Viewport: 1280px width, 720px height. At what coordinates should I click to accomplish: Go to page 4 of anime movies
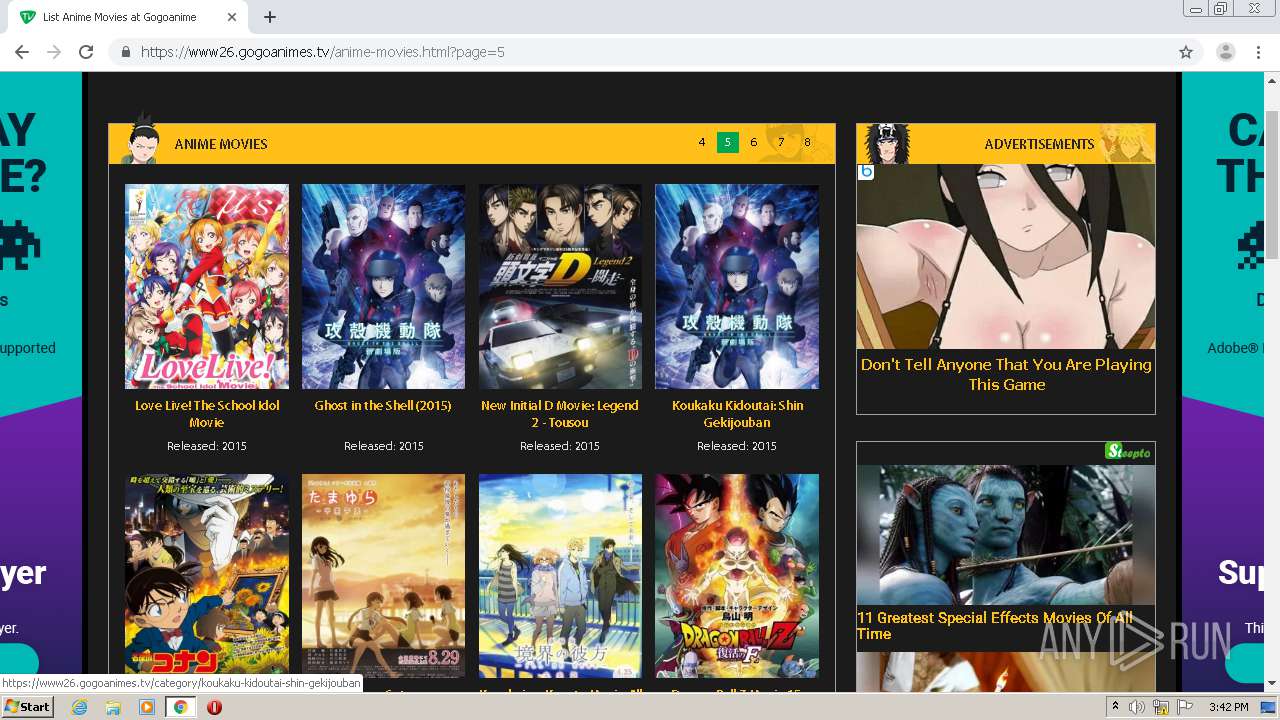(x=702, y=143)
